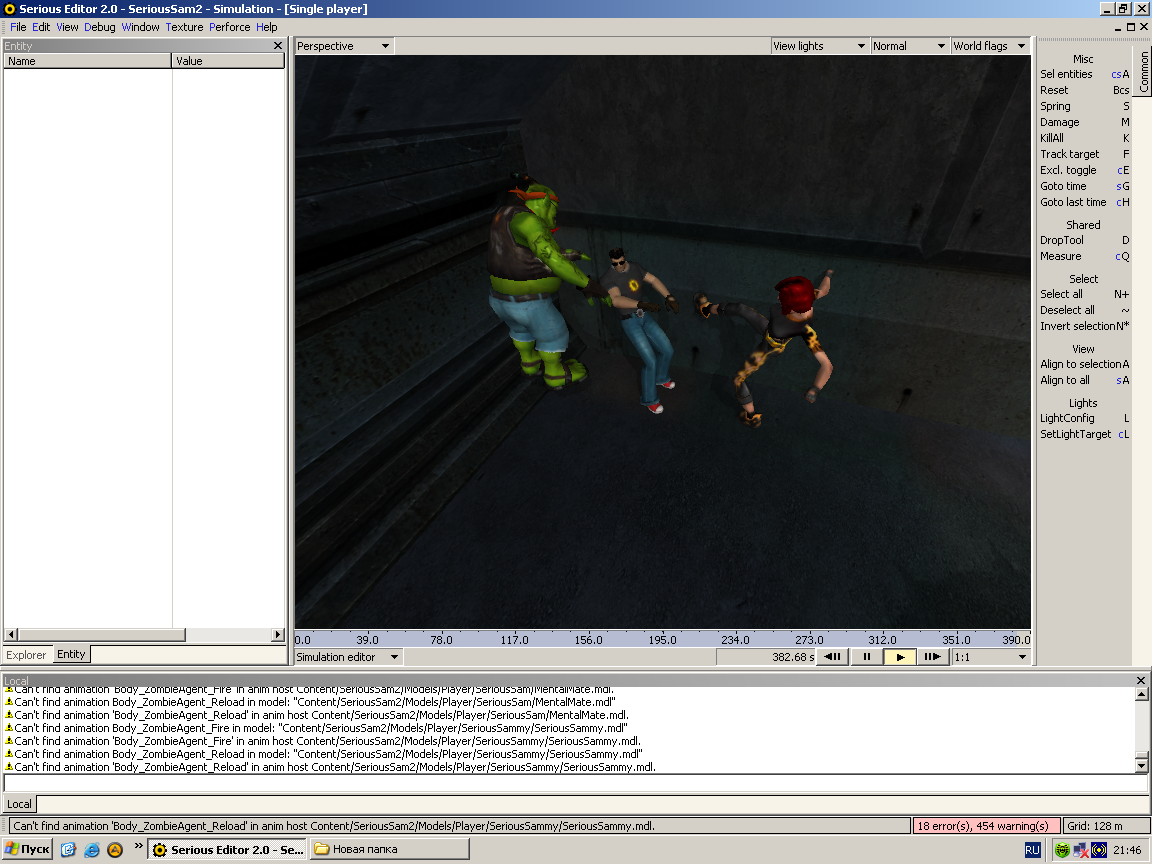The width and height of the screenshot is (1152, 864).
Task: Click the RU language indicator
Action: coord(1032,850)
